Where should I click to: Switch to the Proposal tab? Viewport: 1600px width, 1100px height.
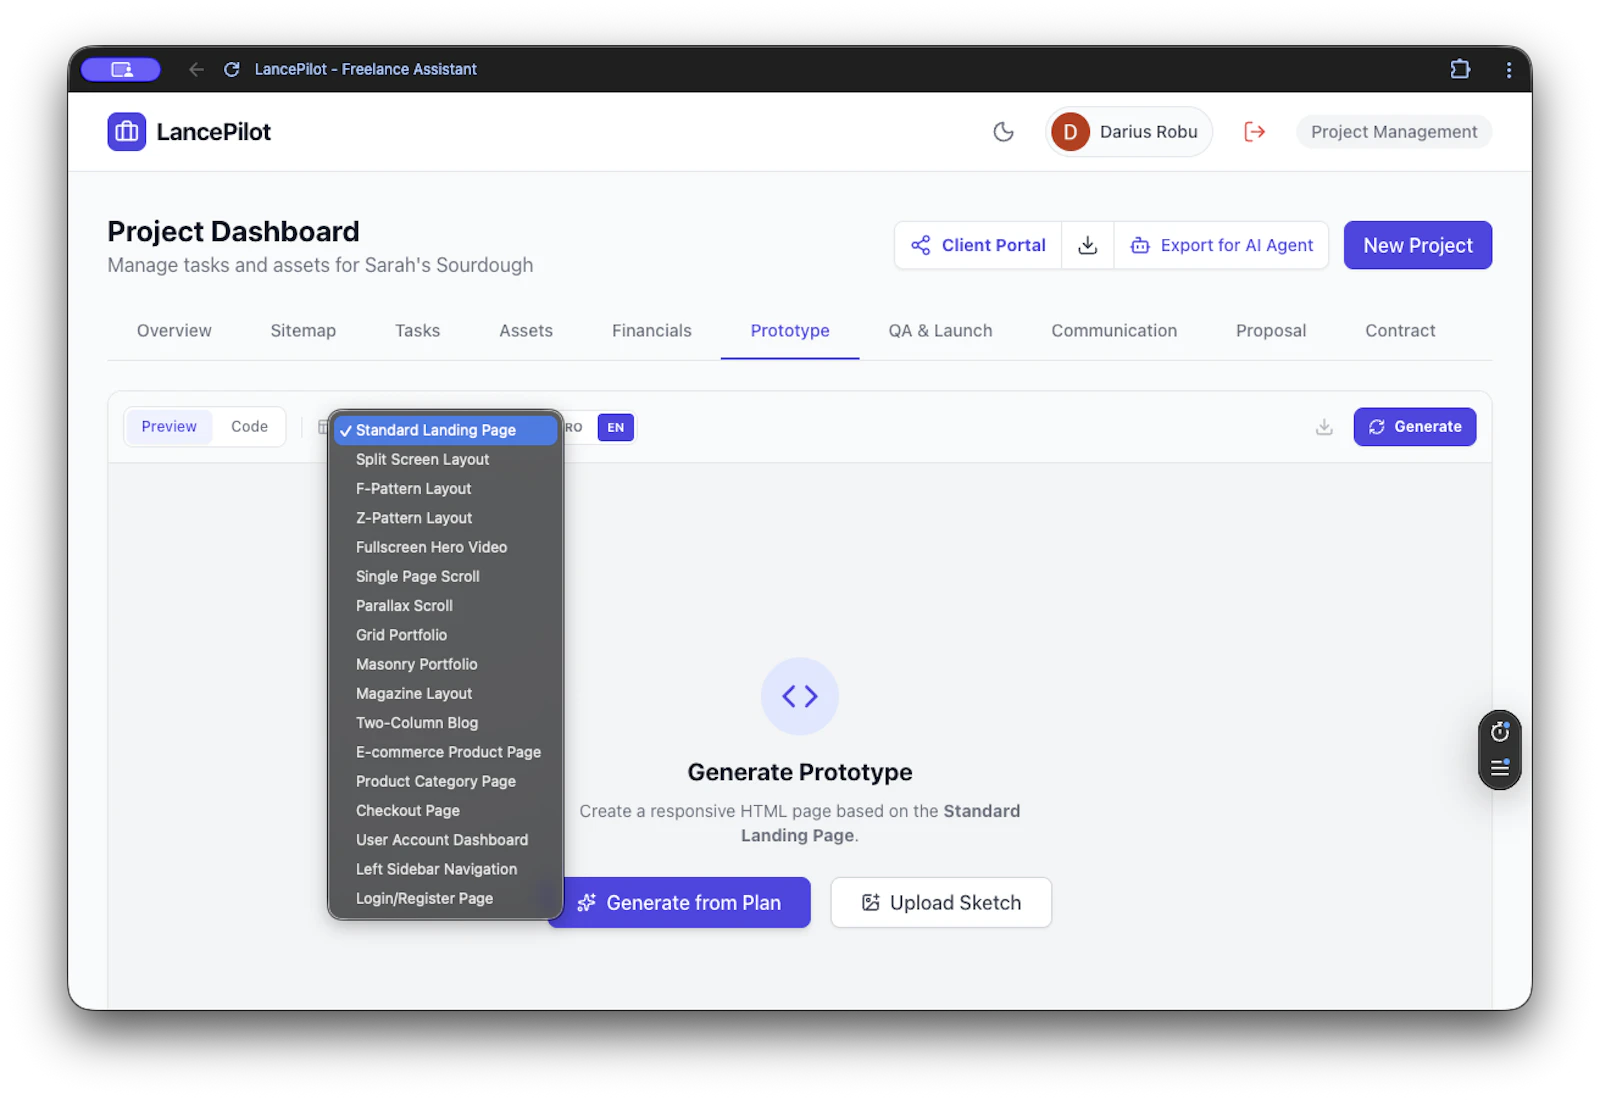point(1271,331)
